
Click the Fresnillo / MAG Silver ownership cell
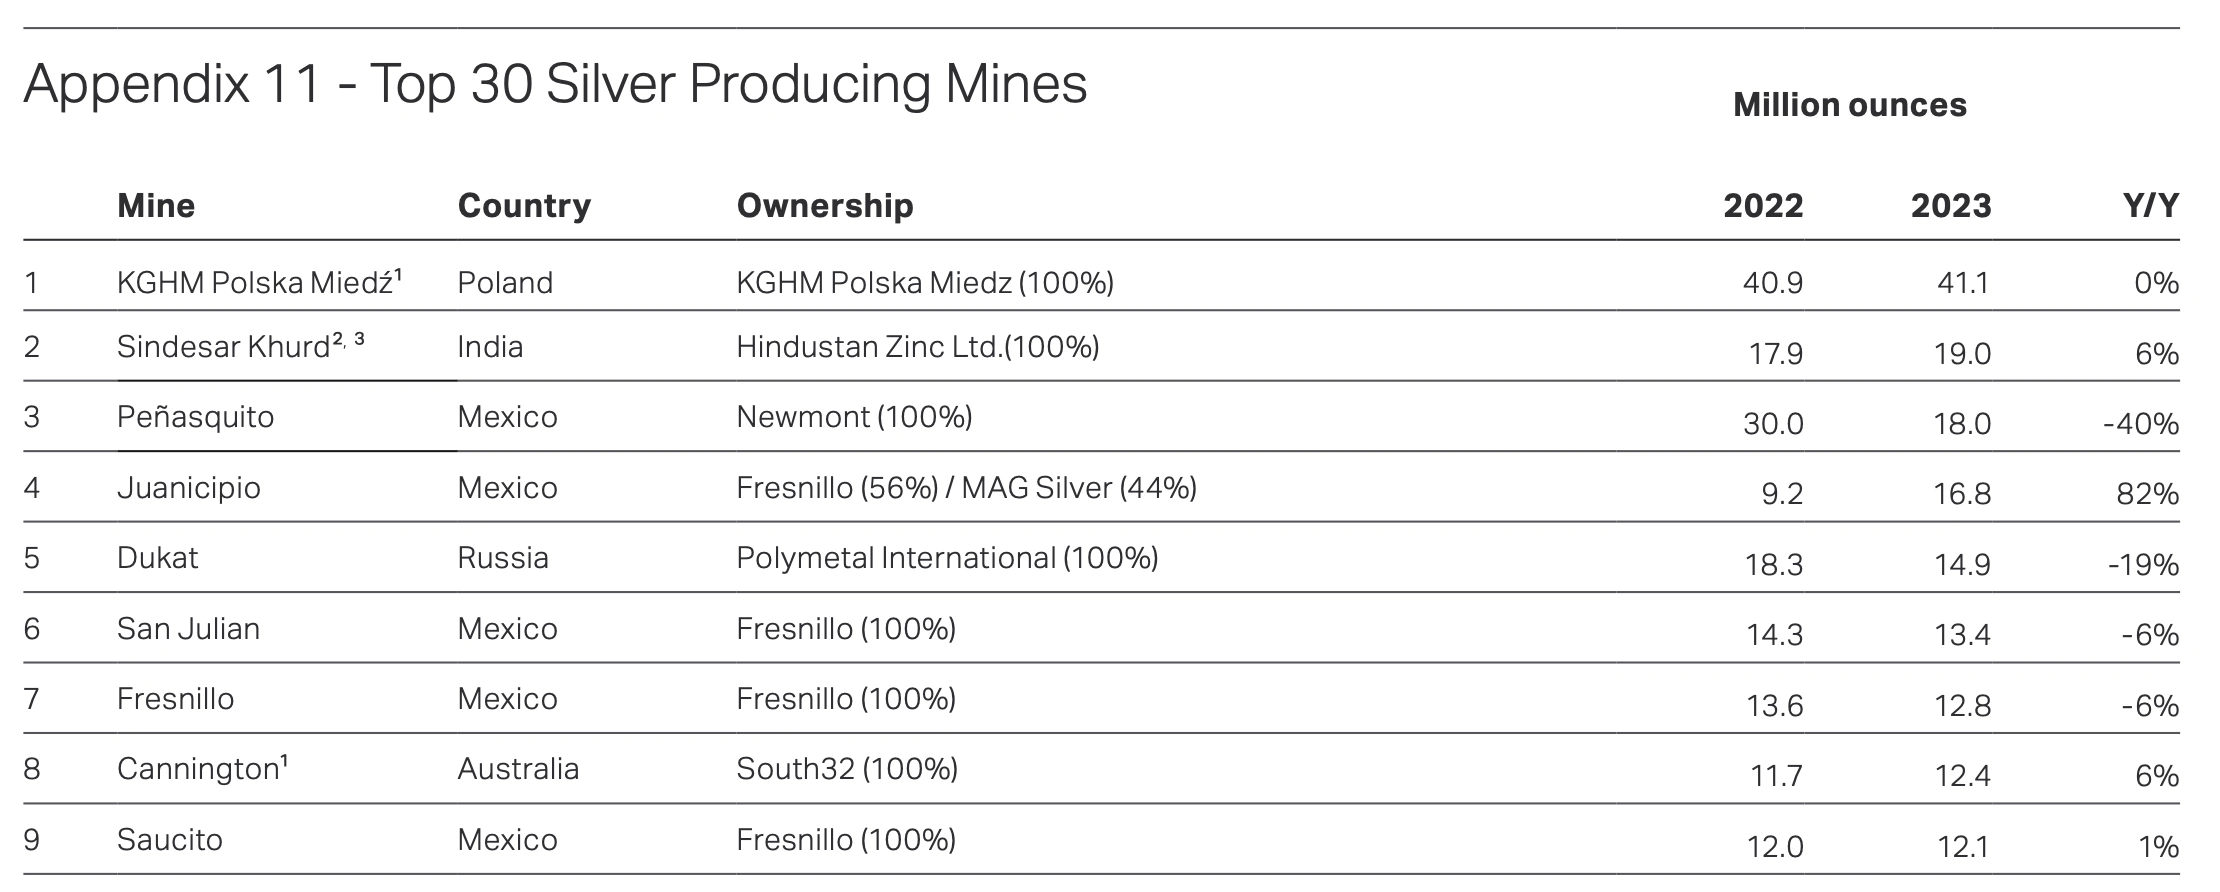[x=966, y=487]
